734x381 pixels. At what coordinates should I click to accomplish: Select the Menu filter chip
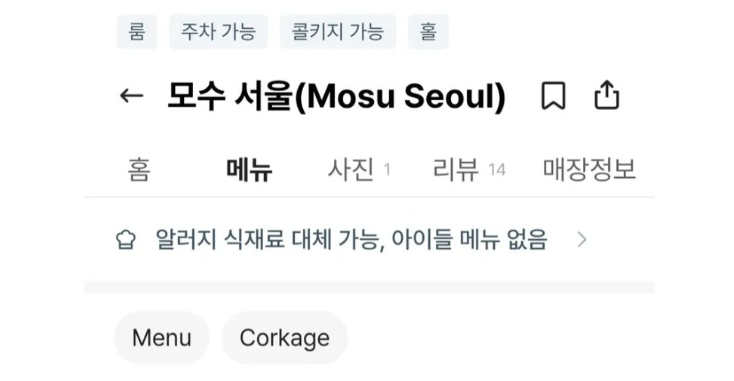(x=162, y=338)
